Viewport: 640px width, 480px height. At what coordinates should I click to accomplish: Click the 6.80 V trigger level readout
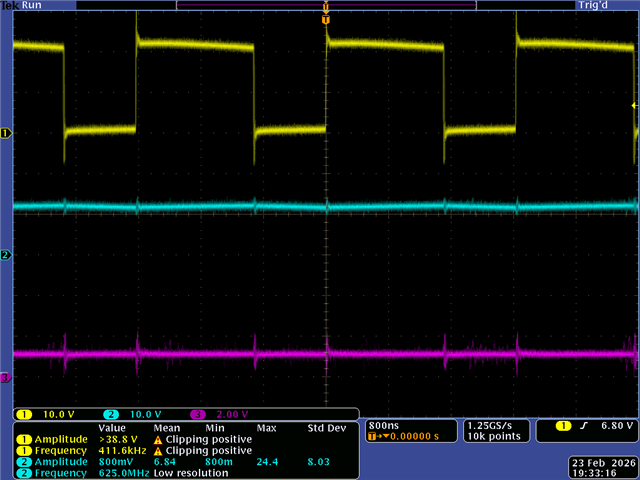(x=617, y=426)
